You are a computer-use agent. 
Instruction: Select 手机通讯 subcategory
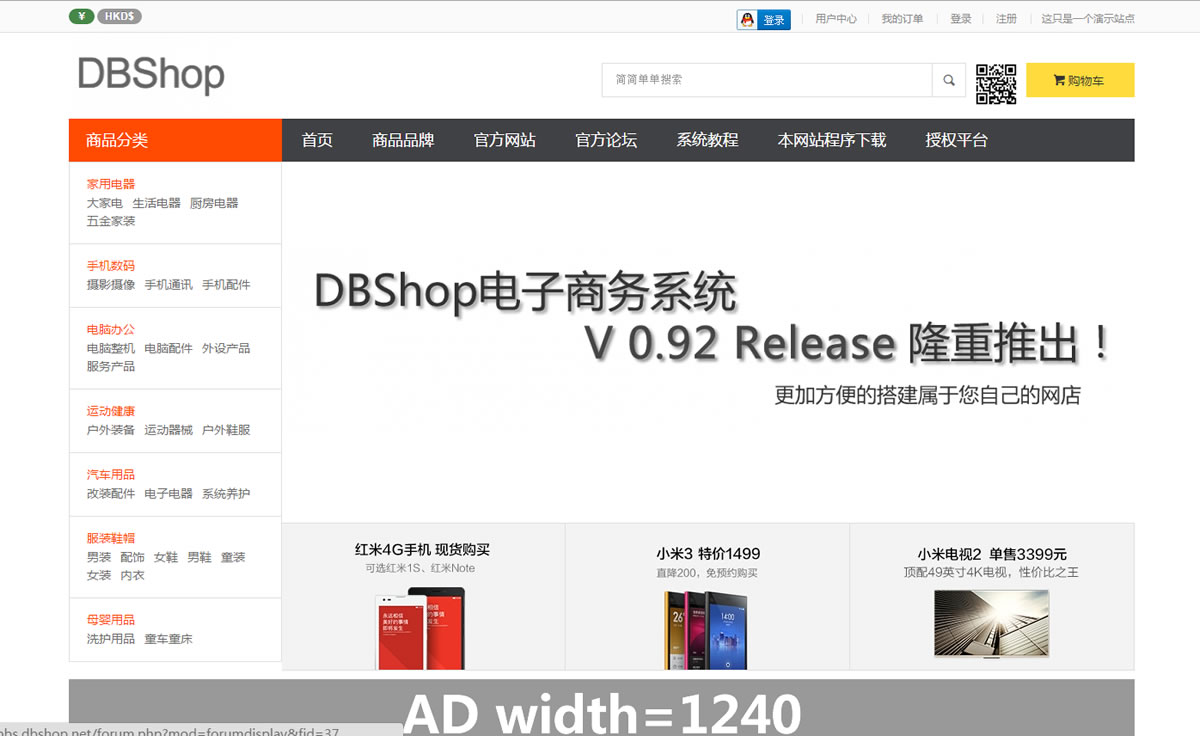coord(168,285)
